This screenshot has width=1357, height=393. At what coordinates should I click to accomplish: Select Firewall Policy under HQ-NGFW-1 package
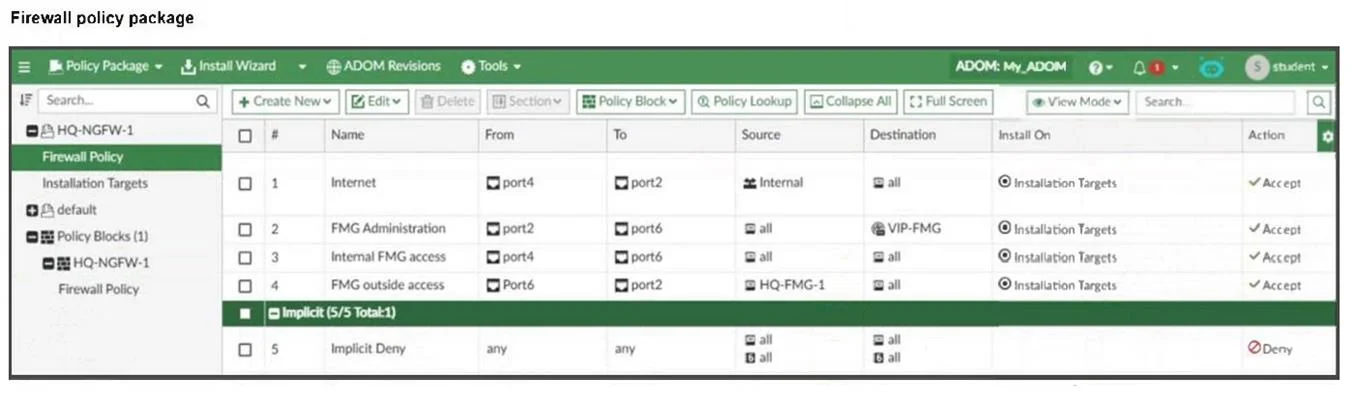(83, 157)
